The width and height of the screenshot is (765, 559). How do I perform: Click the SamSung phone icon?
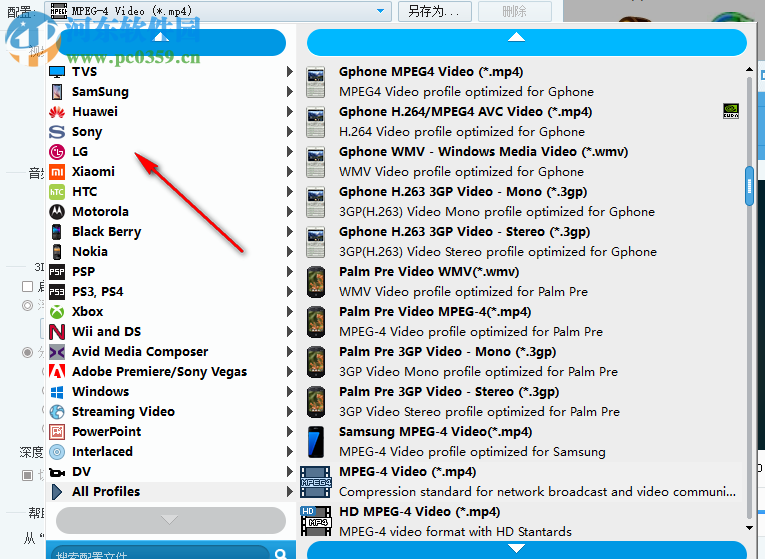point(57,92)
